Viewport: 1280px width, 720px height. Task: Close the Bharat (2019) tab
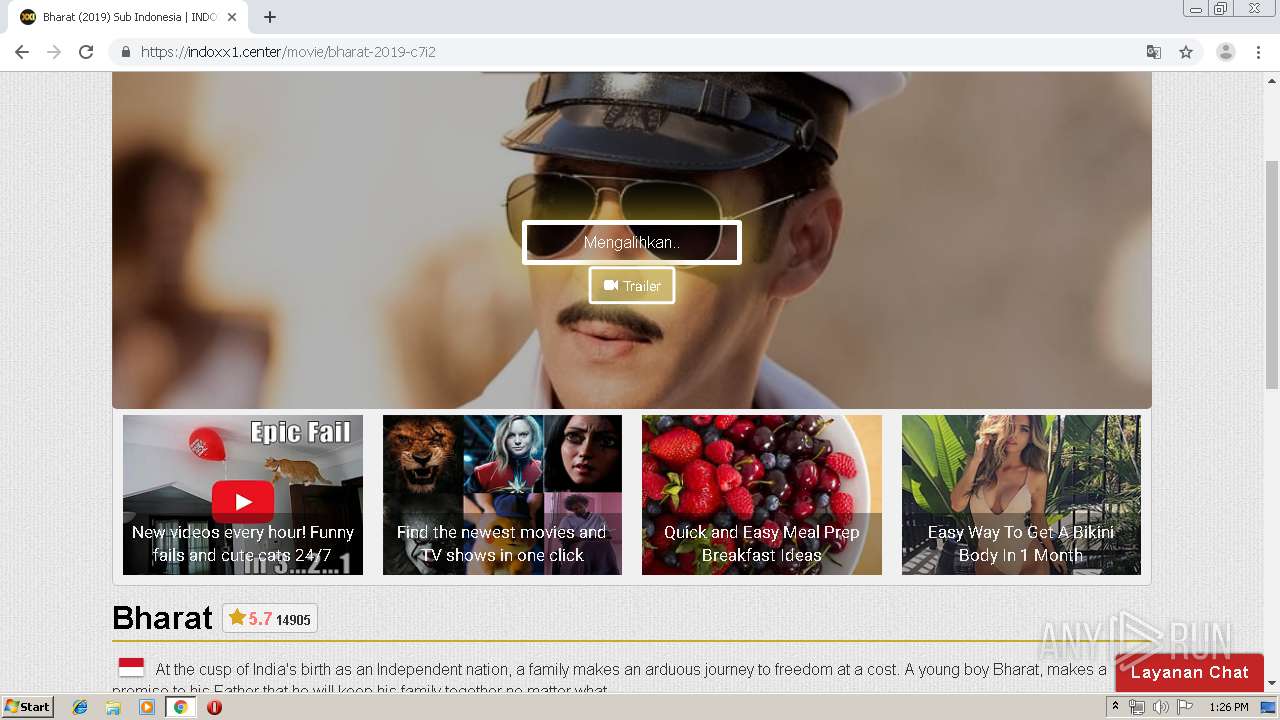[x=232, y=17]
